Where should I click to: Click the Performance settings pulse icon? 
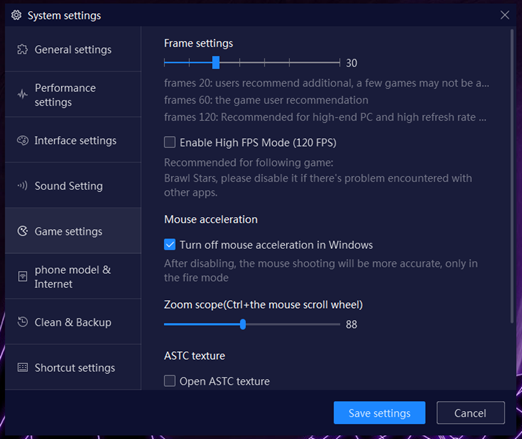22,95
